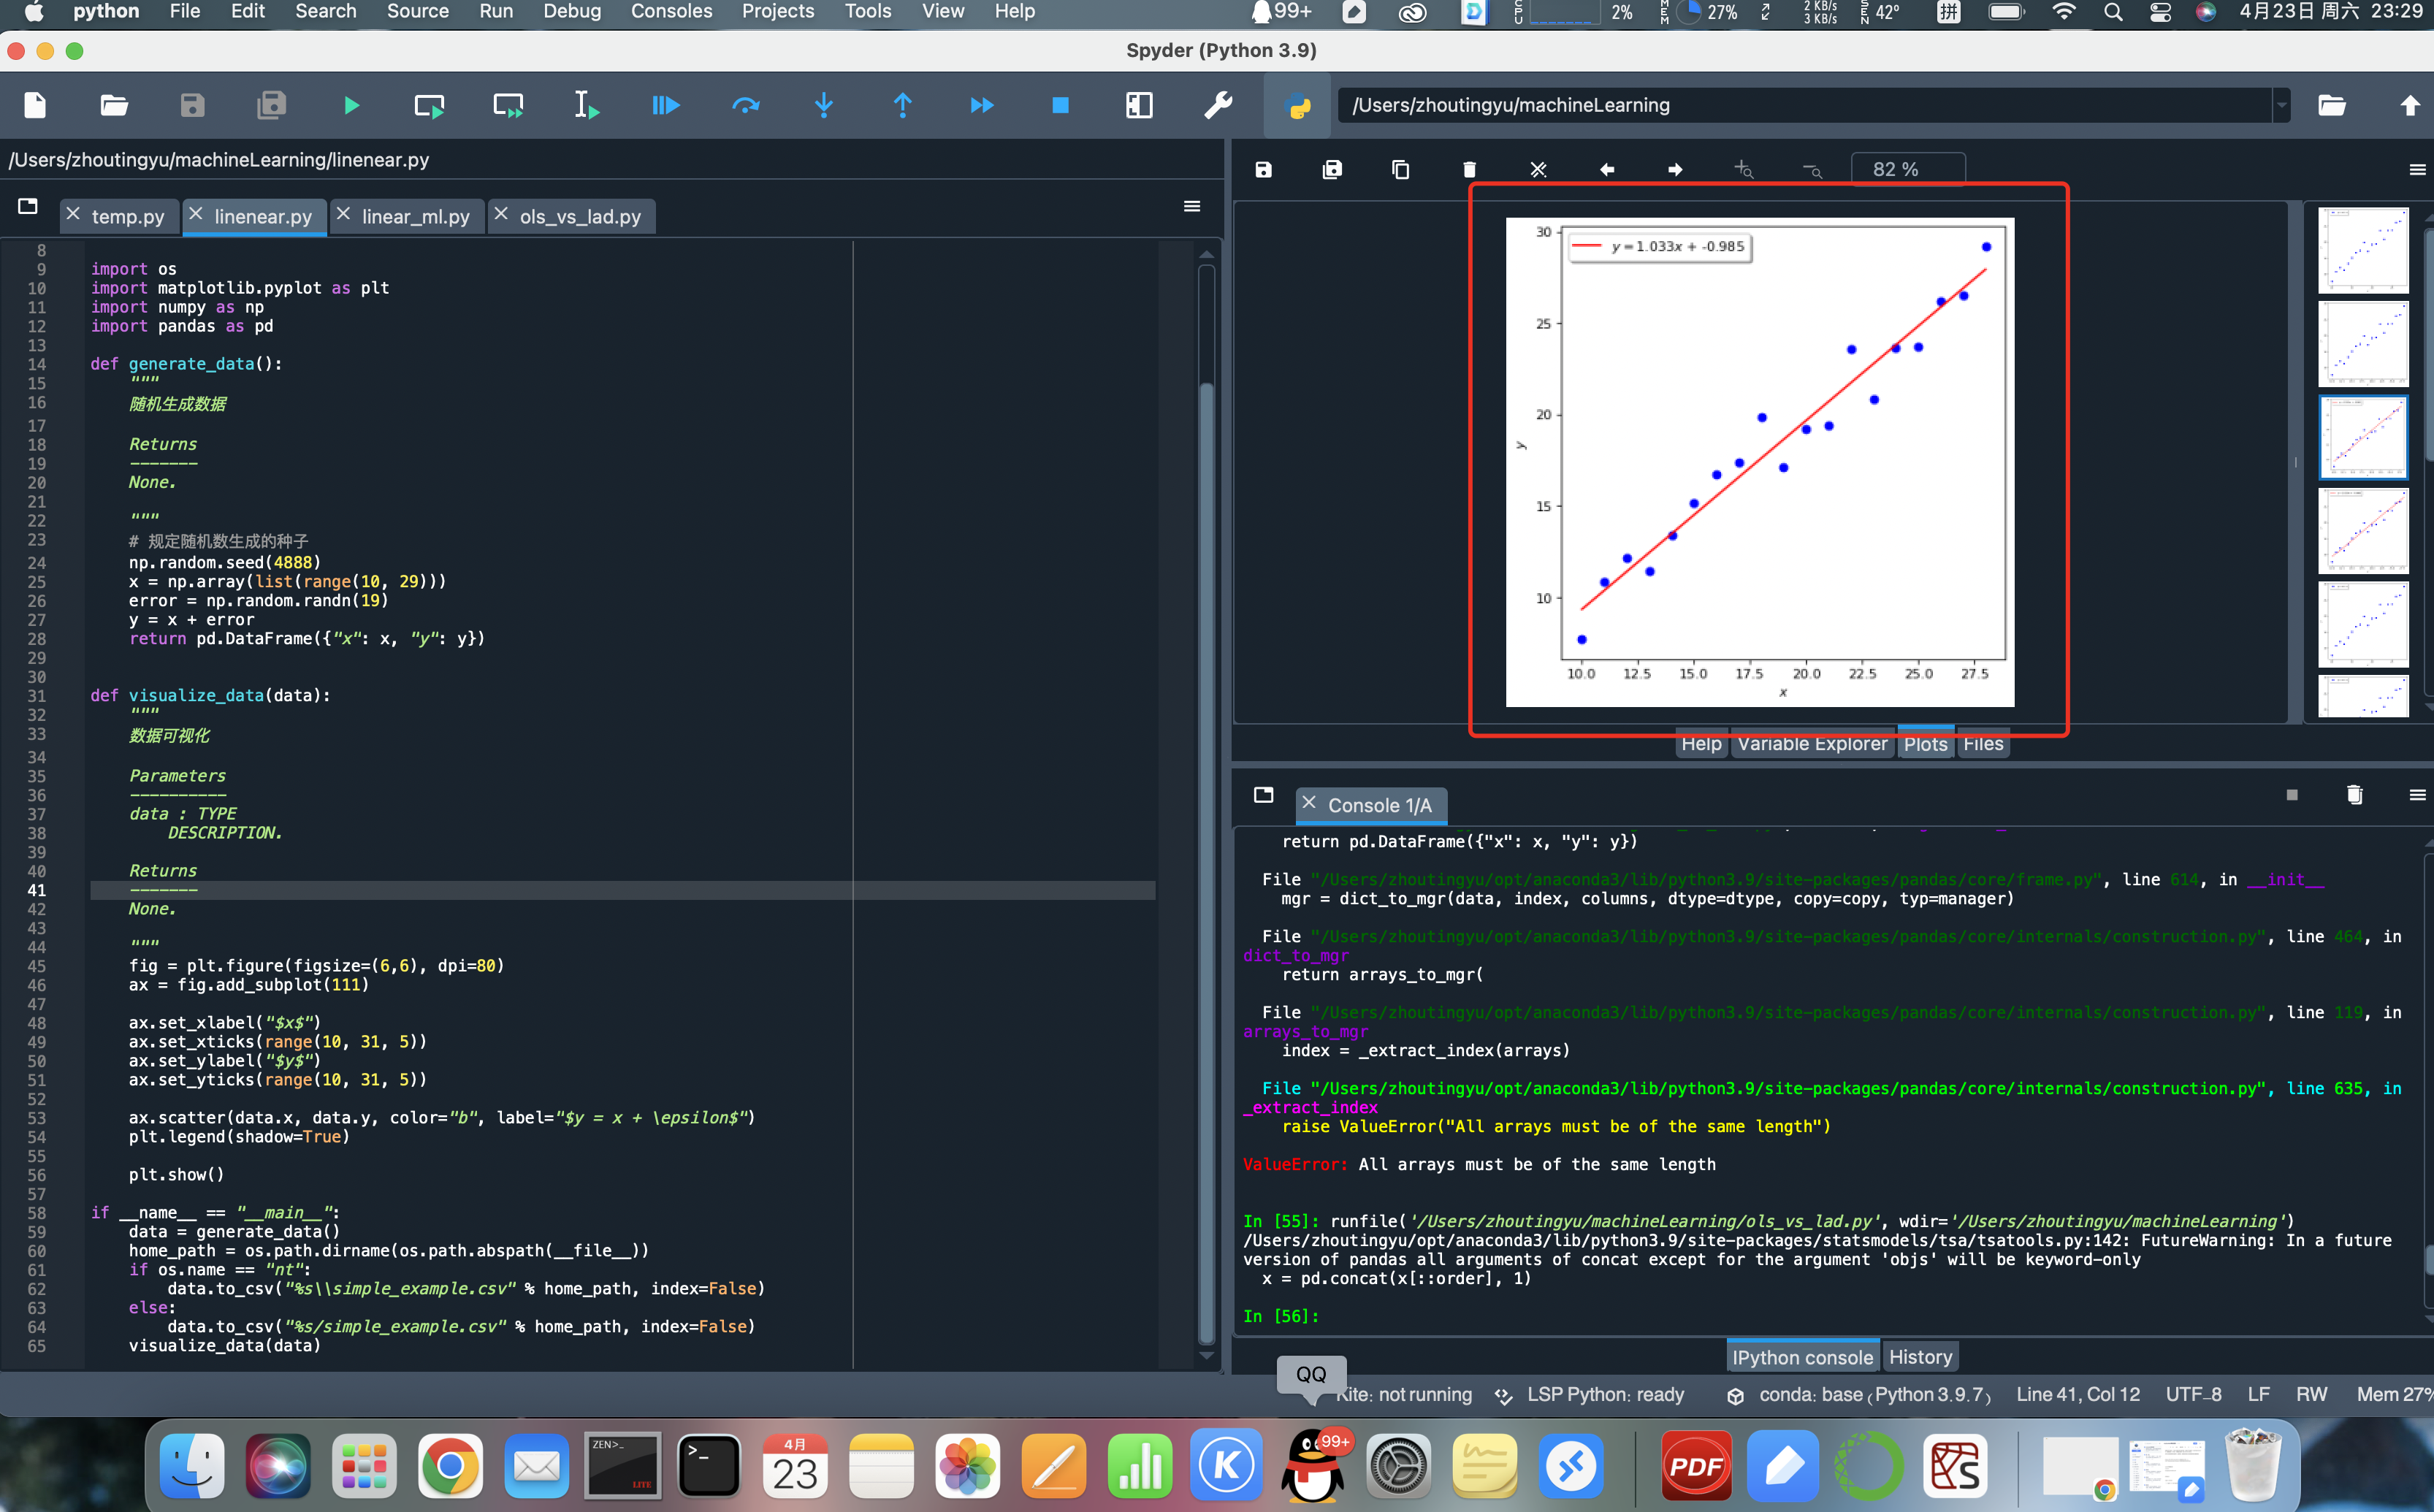Run selection or current line icon
Viewport: 2434px width, 1512px height.
coord(587,105)
